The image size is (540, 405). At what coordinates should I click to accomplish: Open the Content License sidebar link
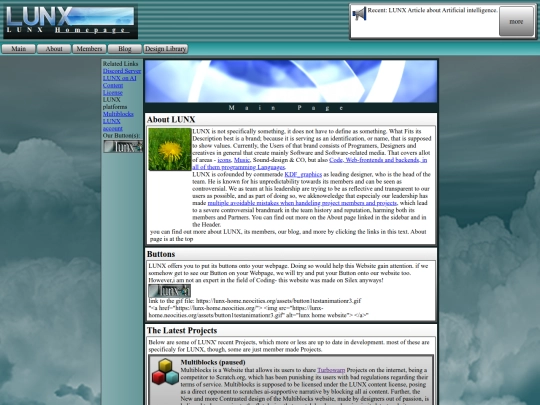coord(113,89)
